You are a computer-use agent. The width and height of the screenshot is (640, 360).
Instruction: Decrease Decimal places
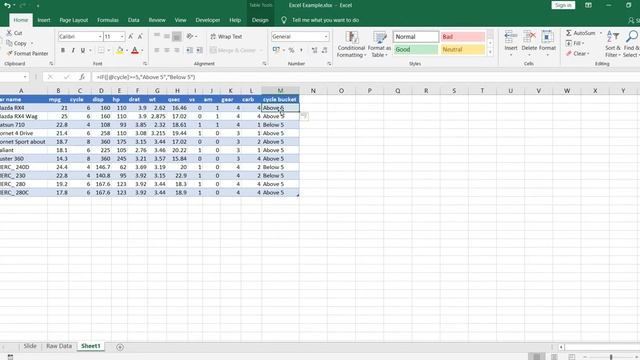click(x=324, y=50)
